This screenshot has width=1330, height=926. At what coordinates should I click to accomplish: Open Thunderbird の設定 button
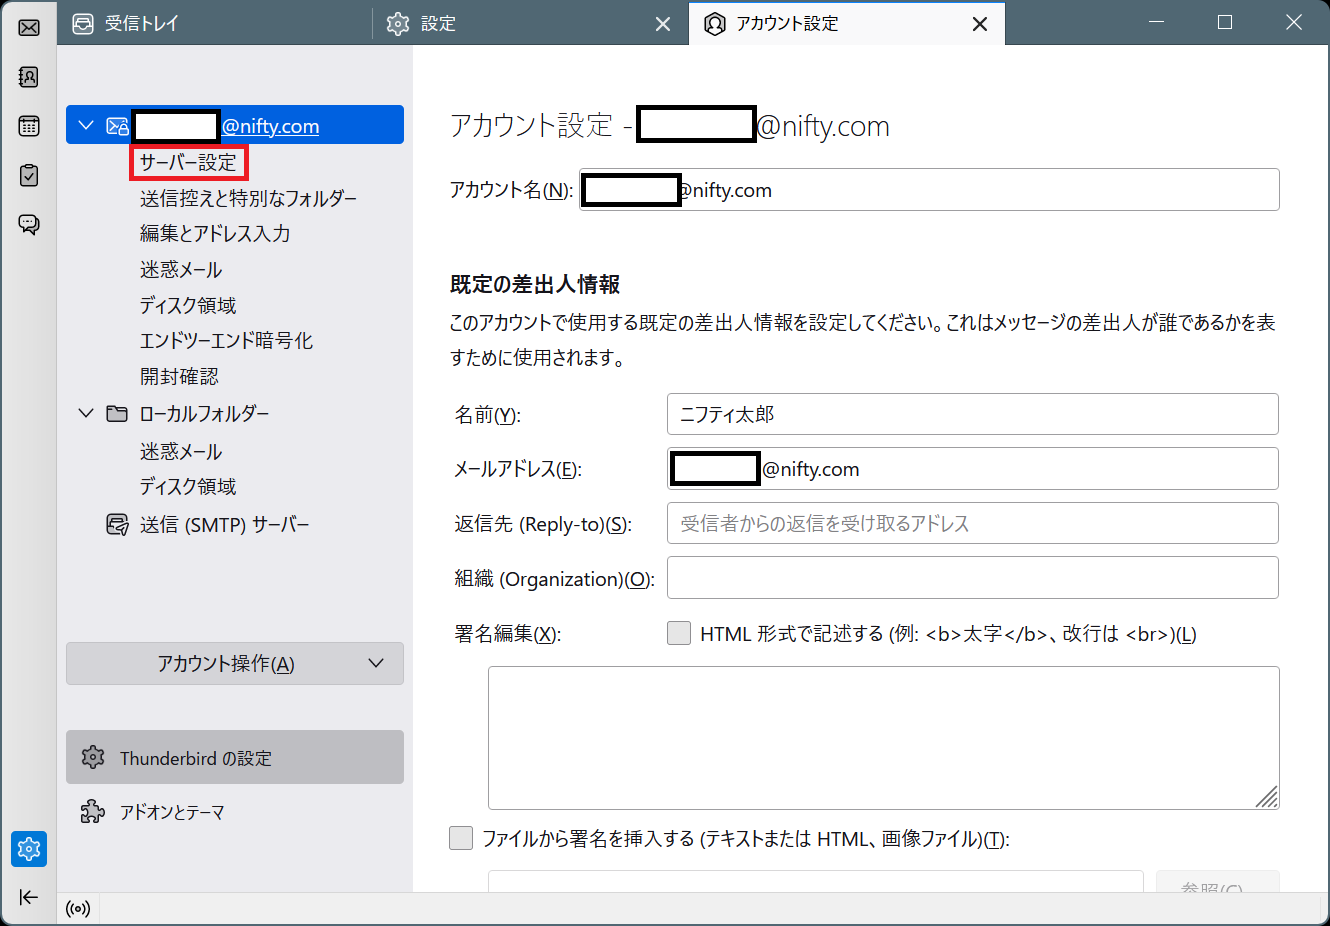pyautogui.click(x=235, y=758)
